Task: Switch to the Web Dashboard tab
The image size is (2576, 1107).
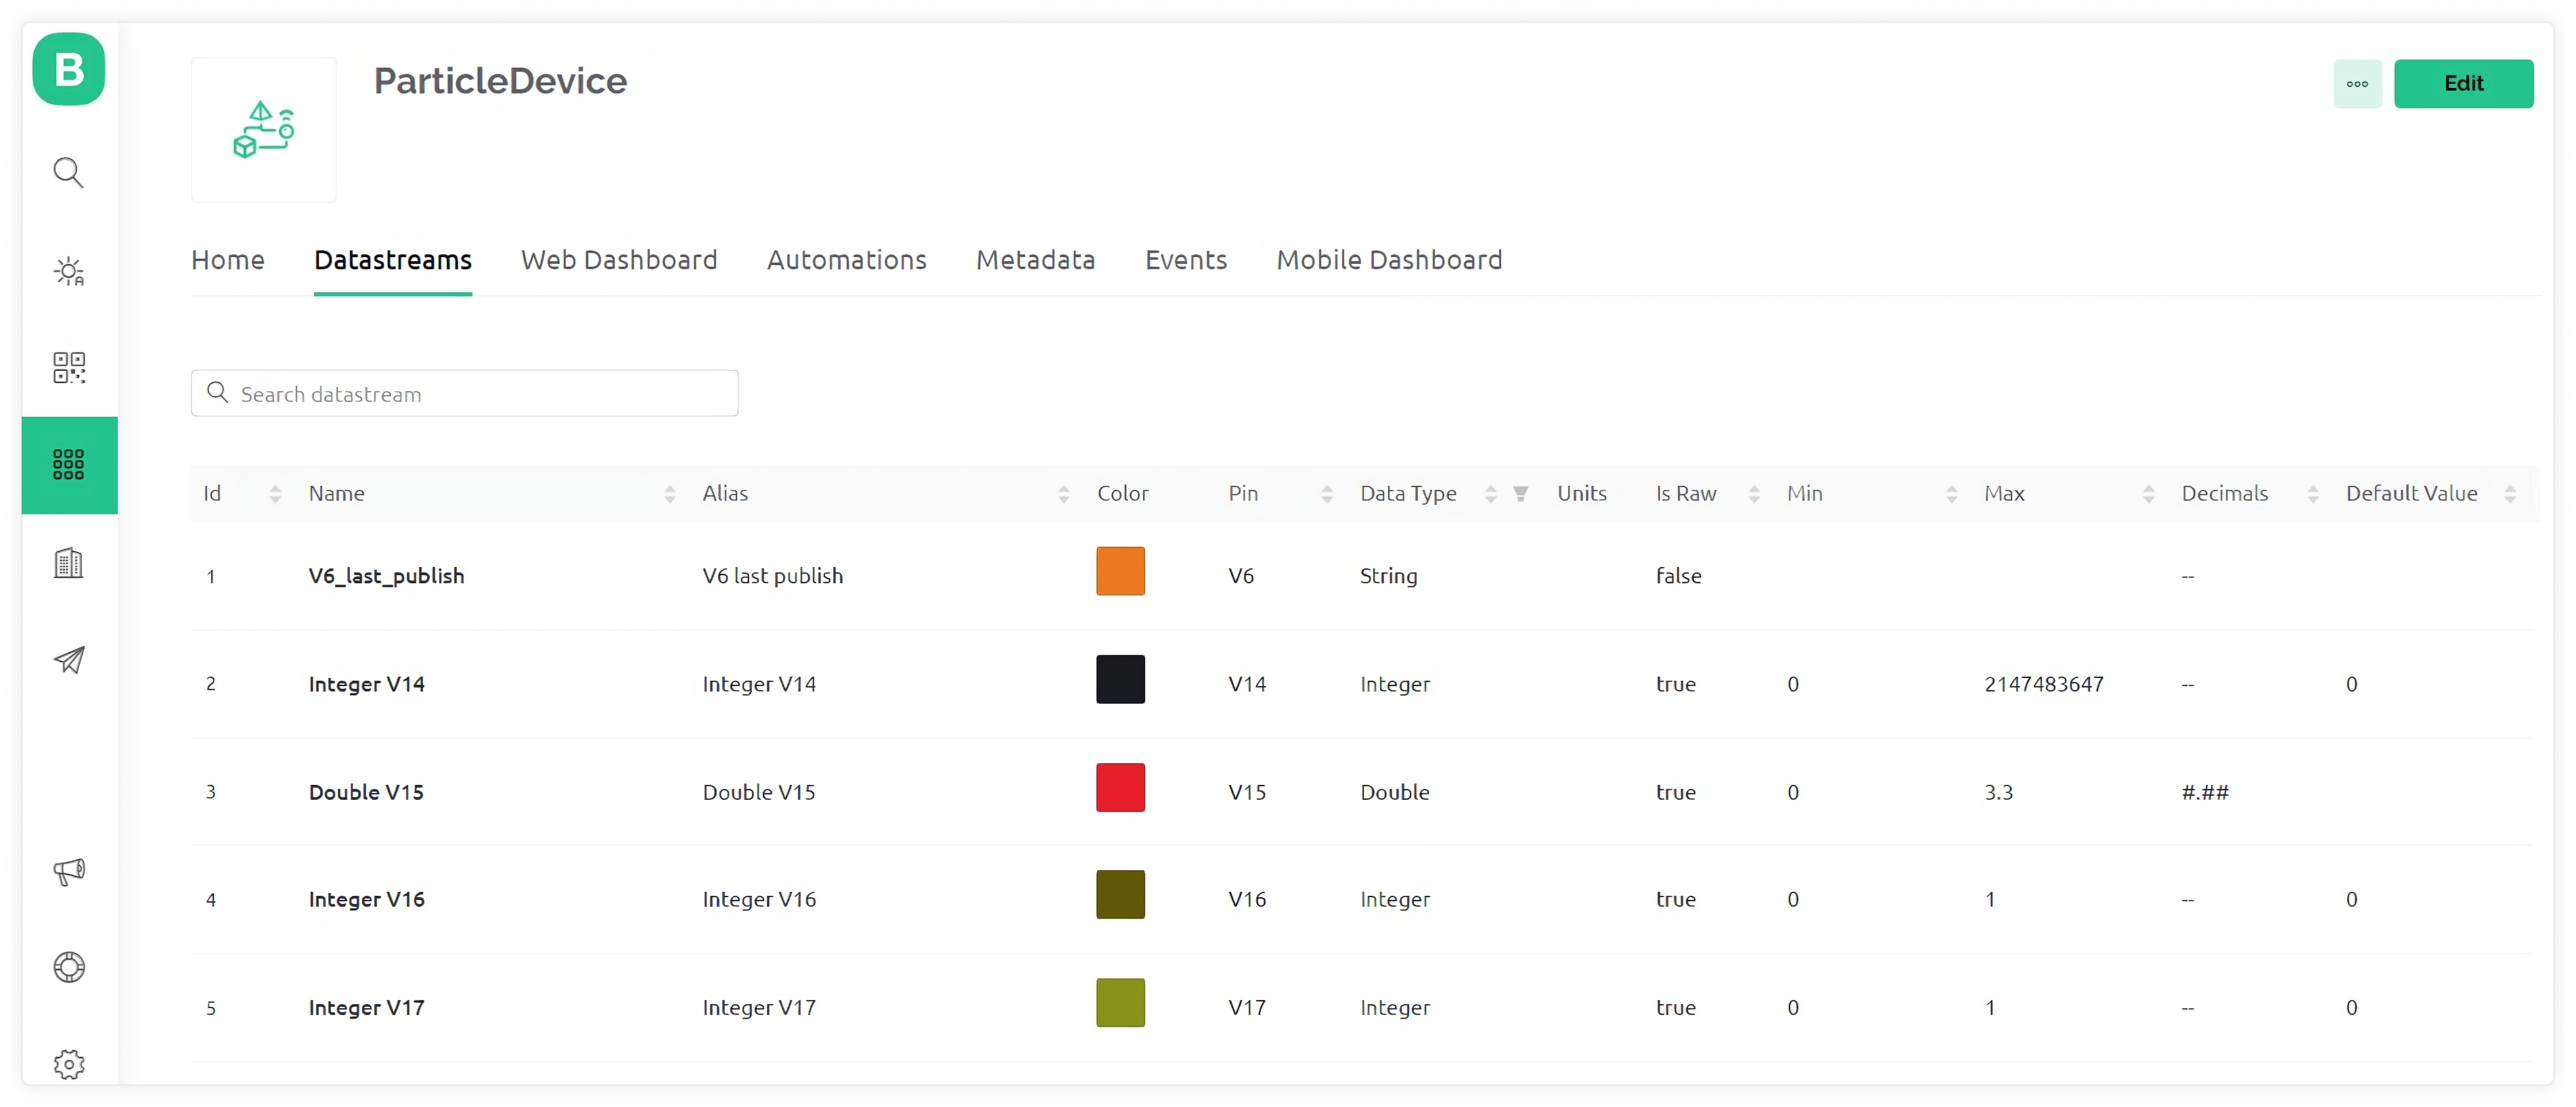Action: click(619, 260)
